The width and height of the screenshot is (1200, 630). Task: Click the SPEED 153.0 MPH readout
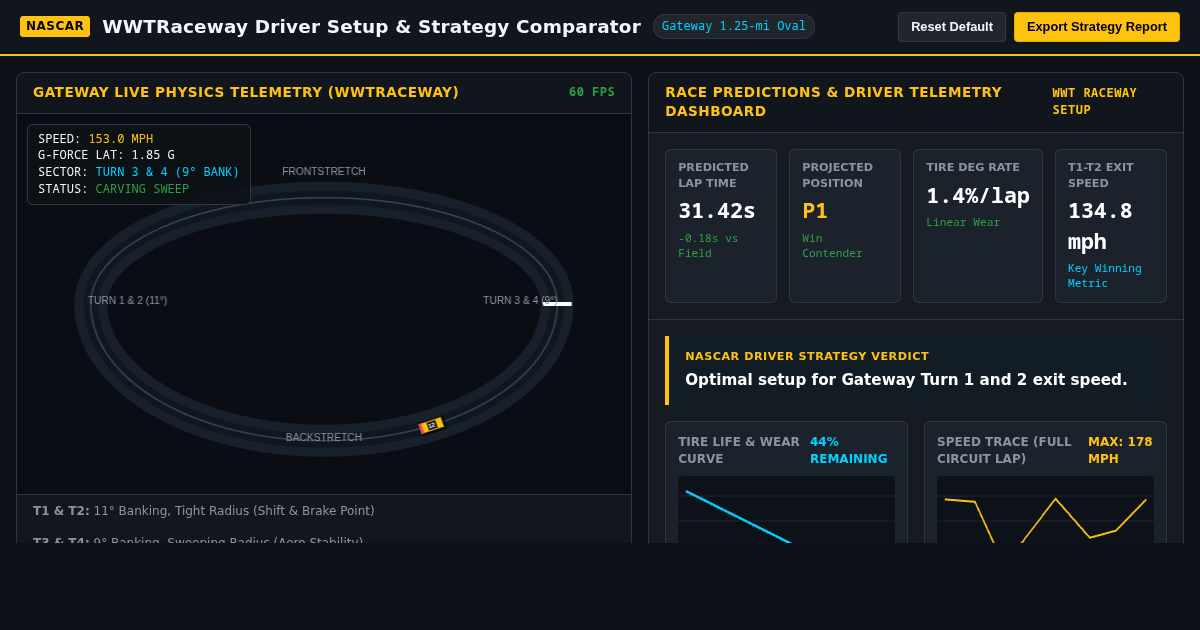95,139
